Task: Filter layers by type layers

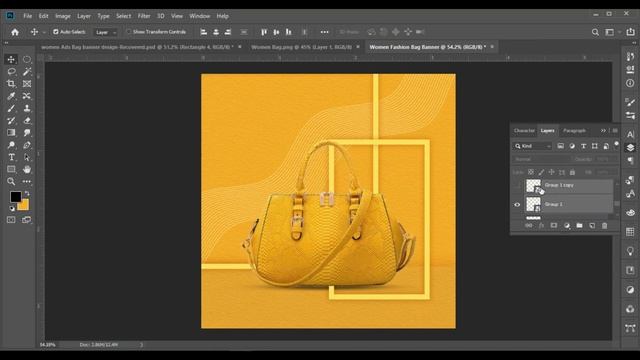Action: click(x=583, y=146)
